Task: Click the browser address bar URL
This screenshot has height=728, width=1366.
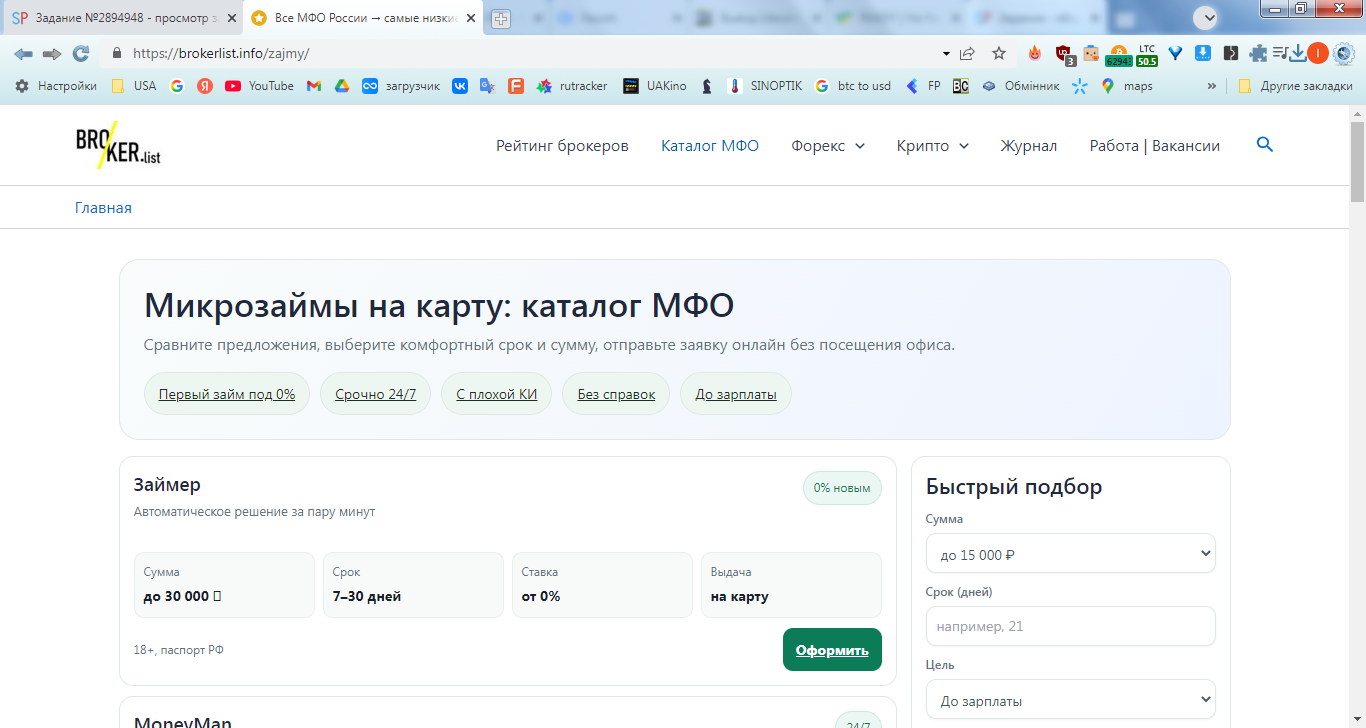Action: [221, 54]
